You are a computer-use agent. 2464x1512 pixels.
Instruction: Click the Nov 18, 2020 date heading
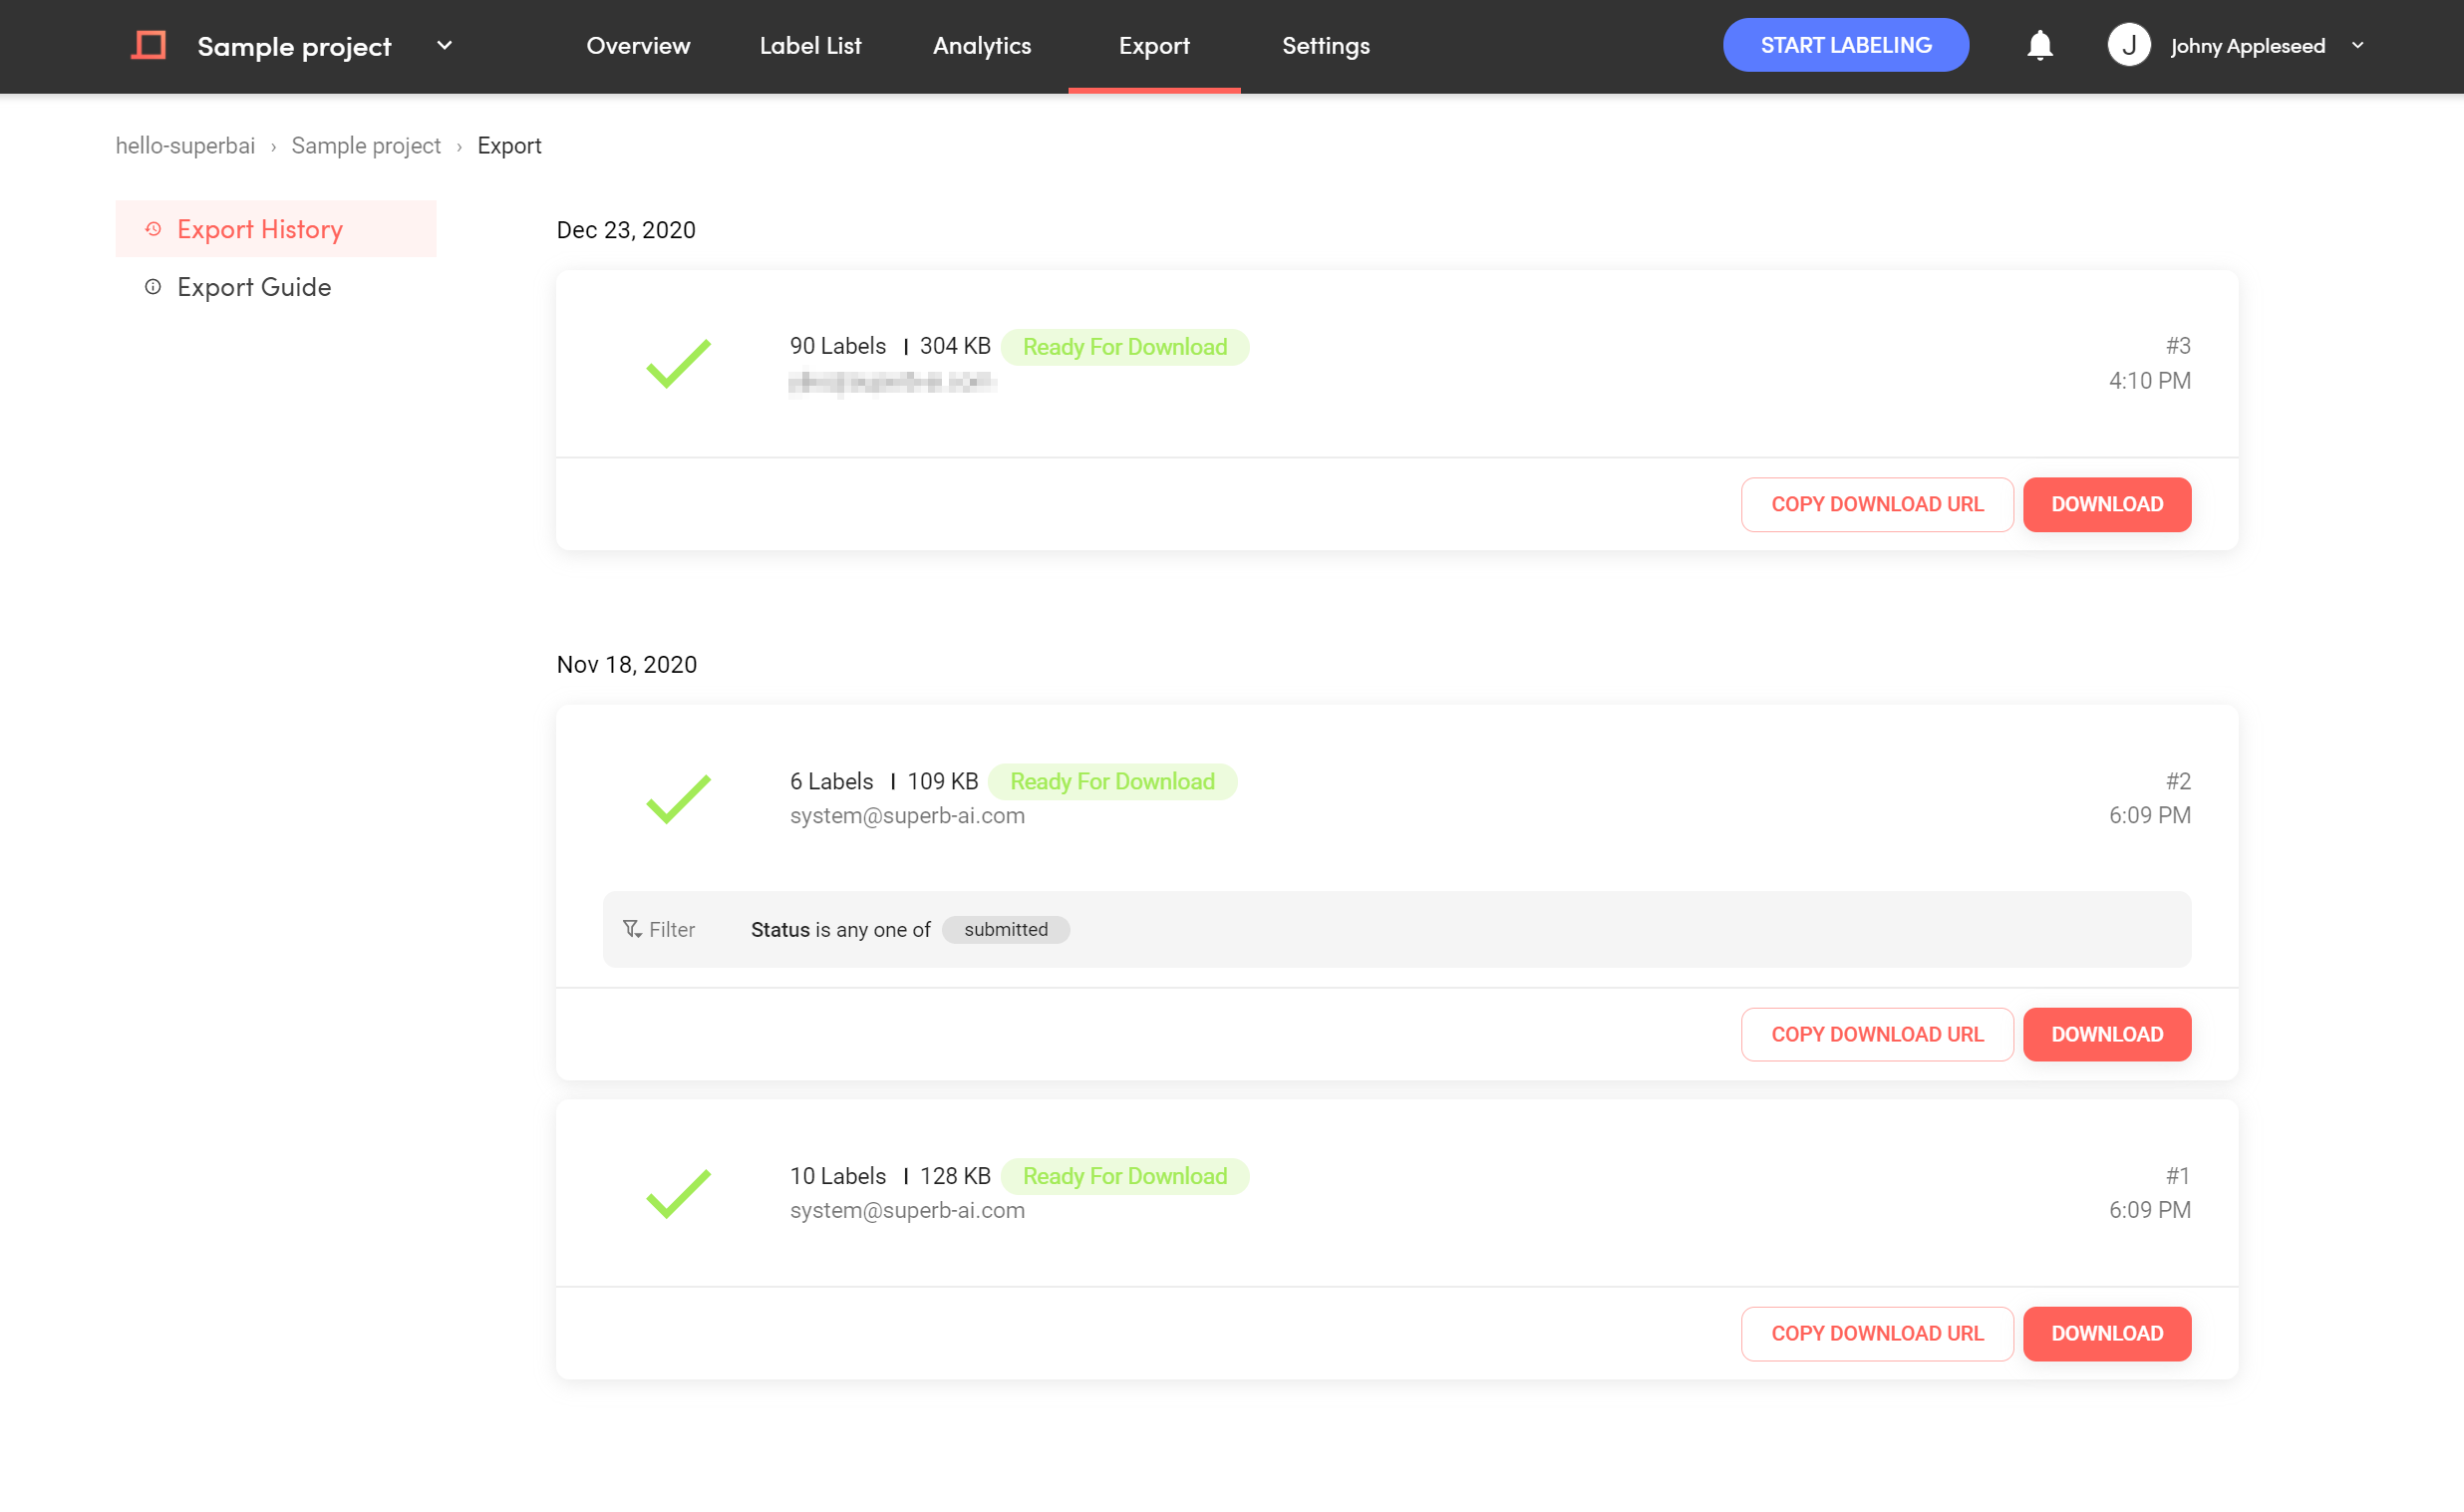coord(626,664)
